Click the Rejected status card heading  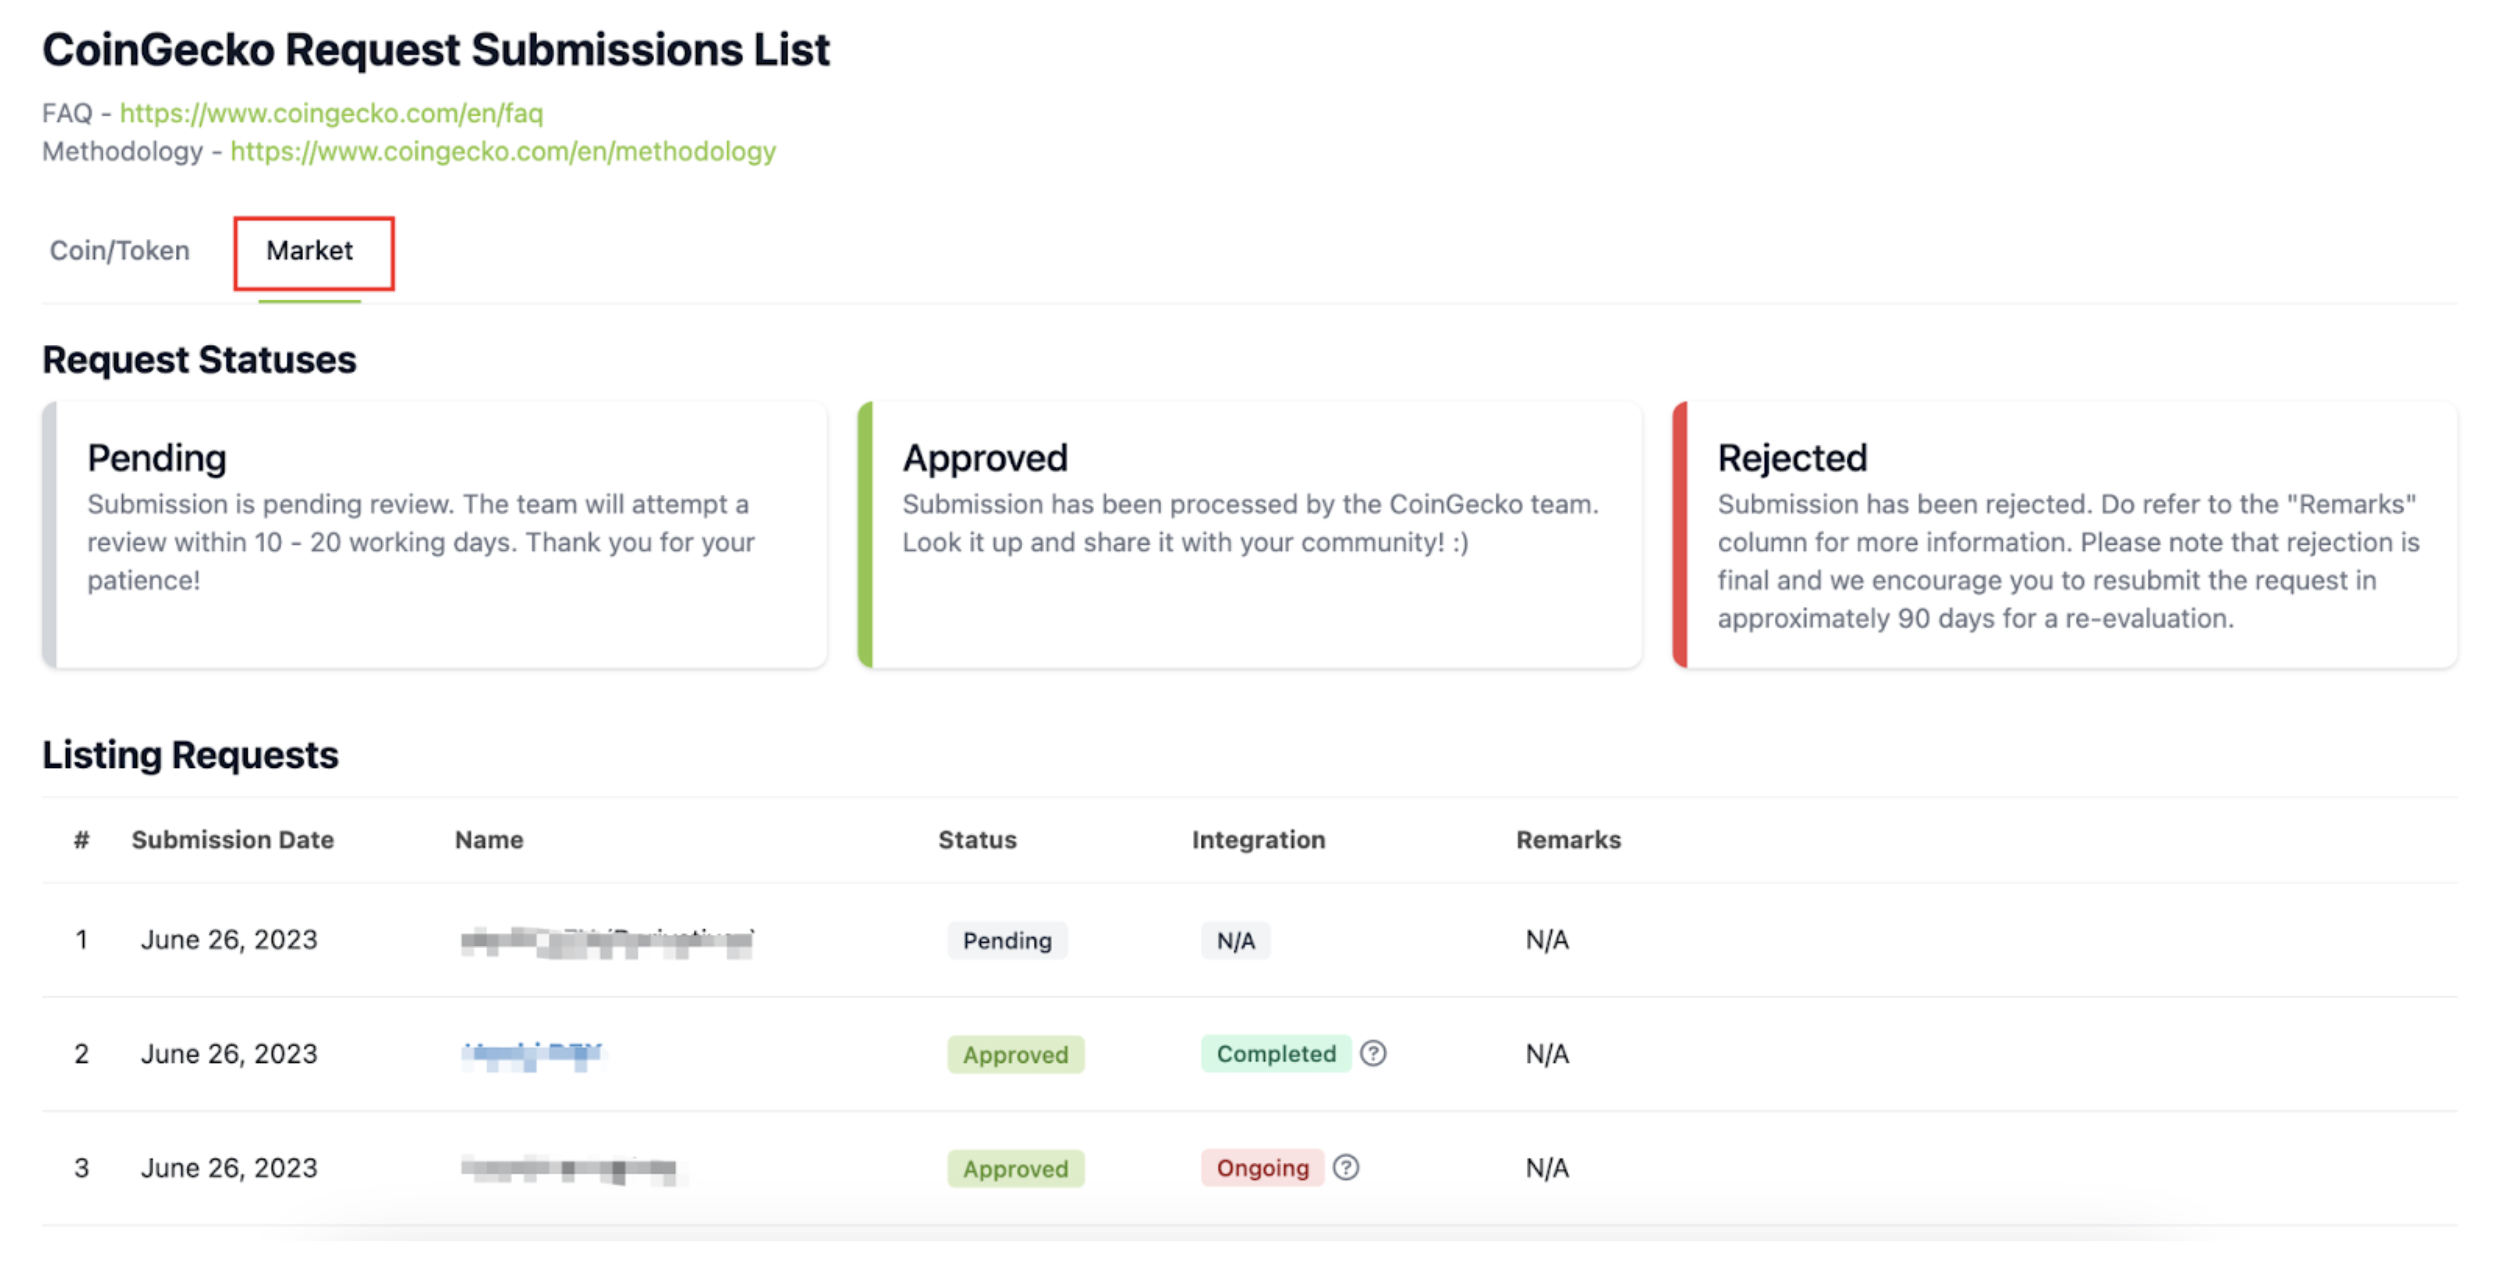tap(1792, 458)
